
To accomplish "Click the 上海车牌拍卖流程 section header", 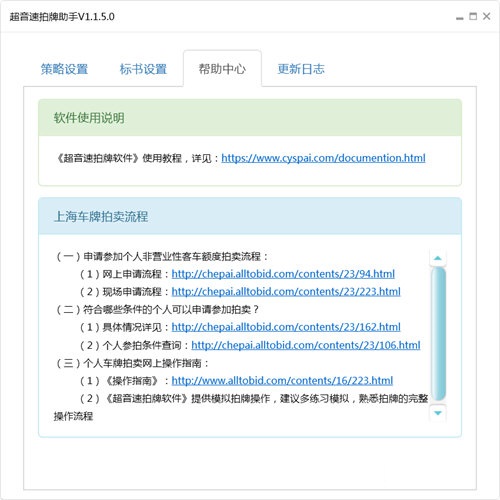I will click(x=250, y=216).
